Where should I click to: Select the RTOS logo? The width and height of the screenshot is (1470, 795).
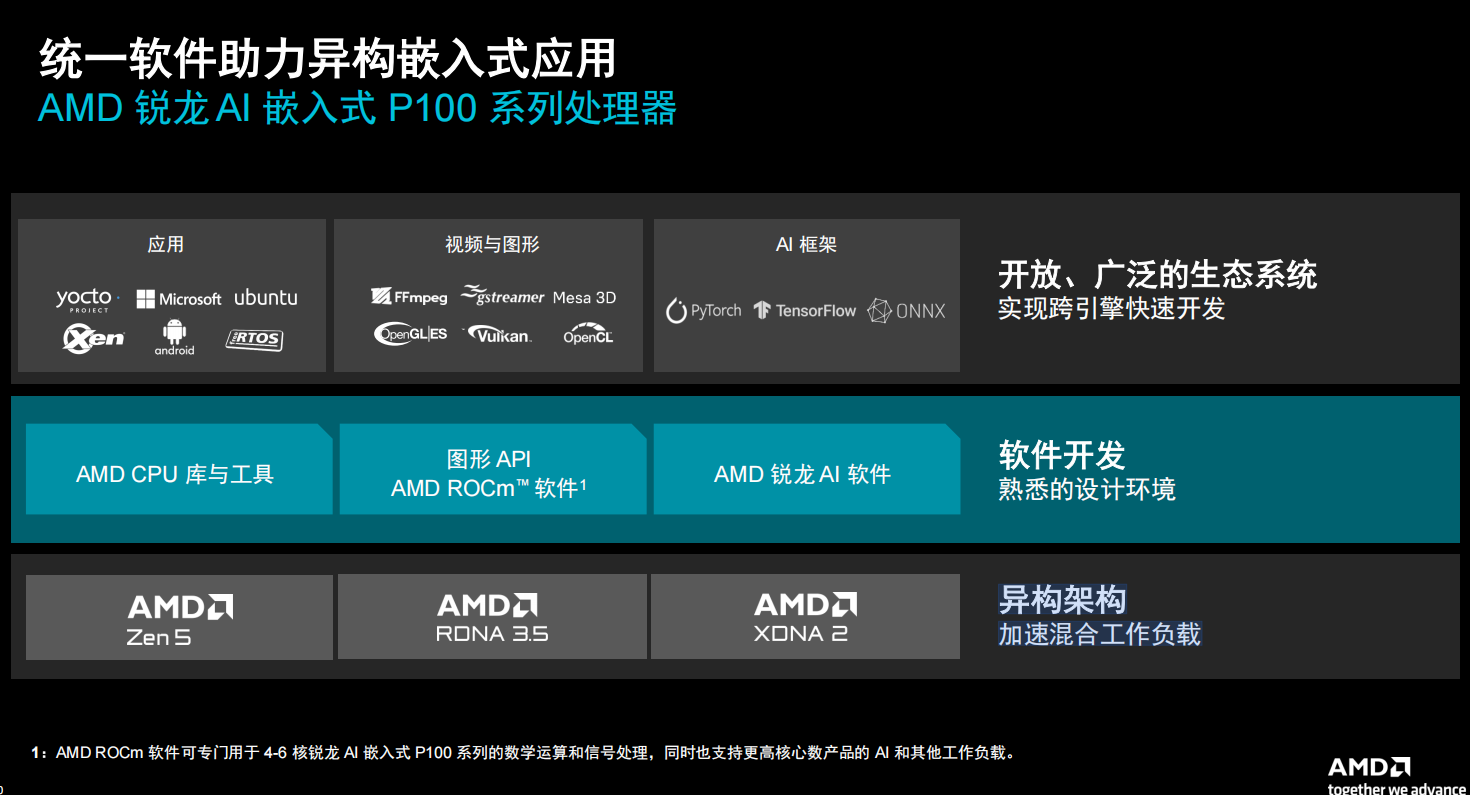254,340
